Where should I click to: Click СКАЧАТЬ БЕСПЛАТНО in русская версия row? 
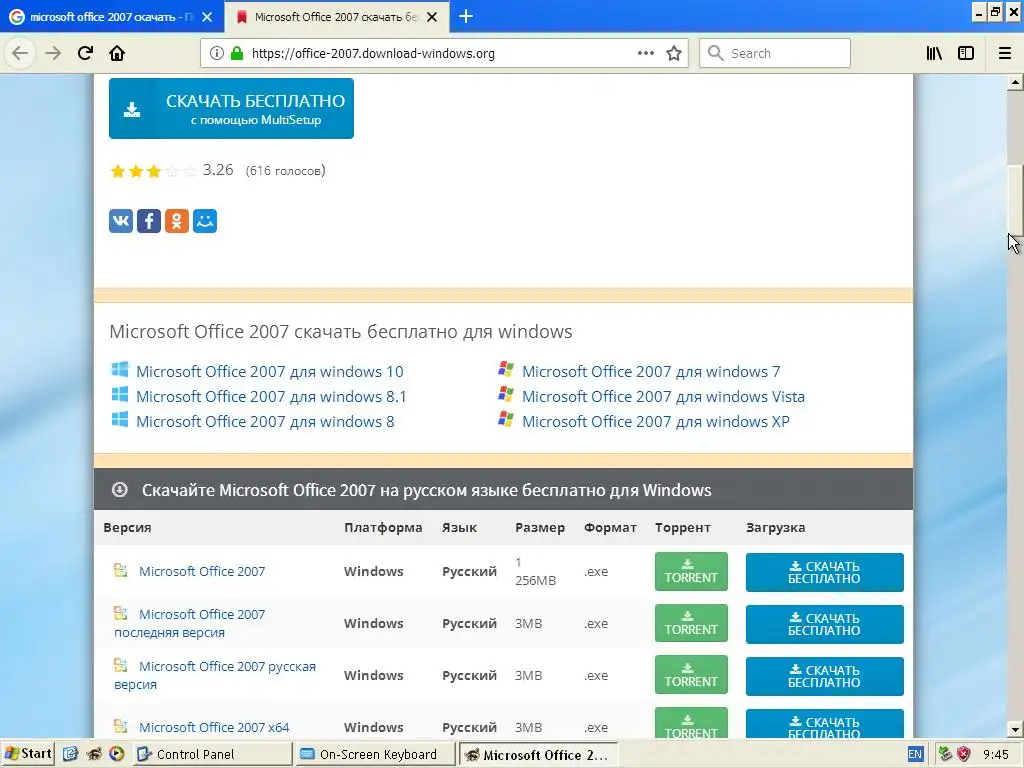pyautogui.click(x=825, y=676)
